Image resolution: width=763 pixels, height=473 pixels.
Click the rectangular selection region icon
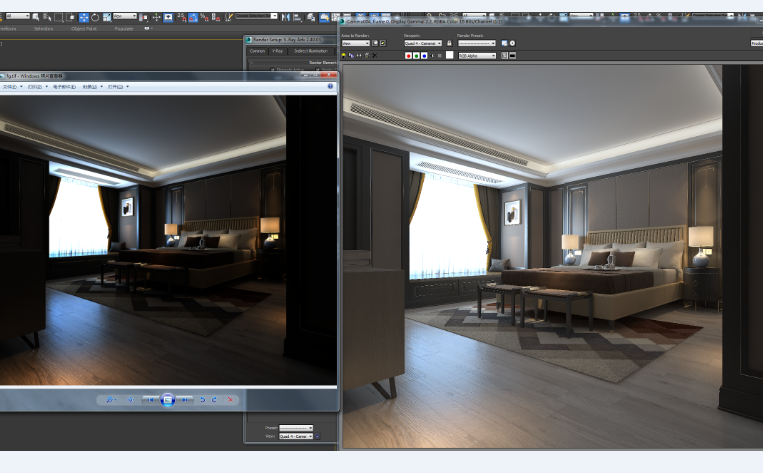[x=58, y=18]
